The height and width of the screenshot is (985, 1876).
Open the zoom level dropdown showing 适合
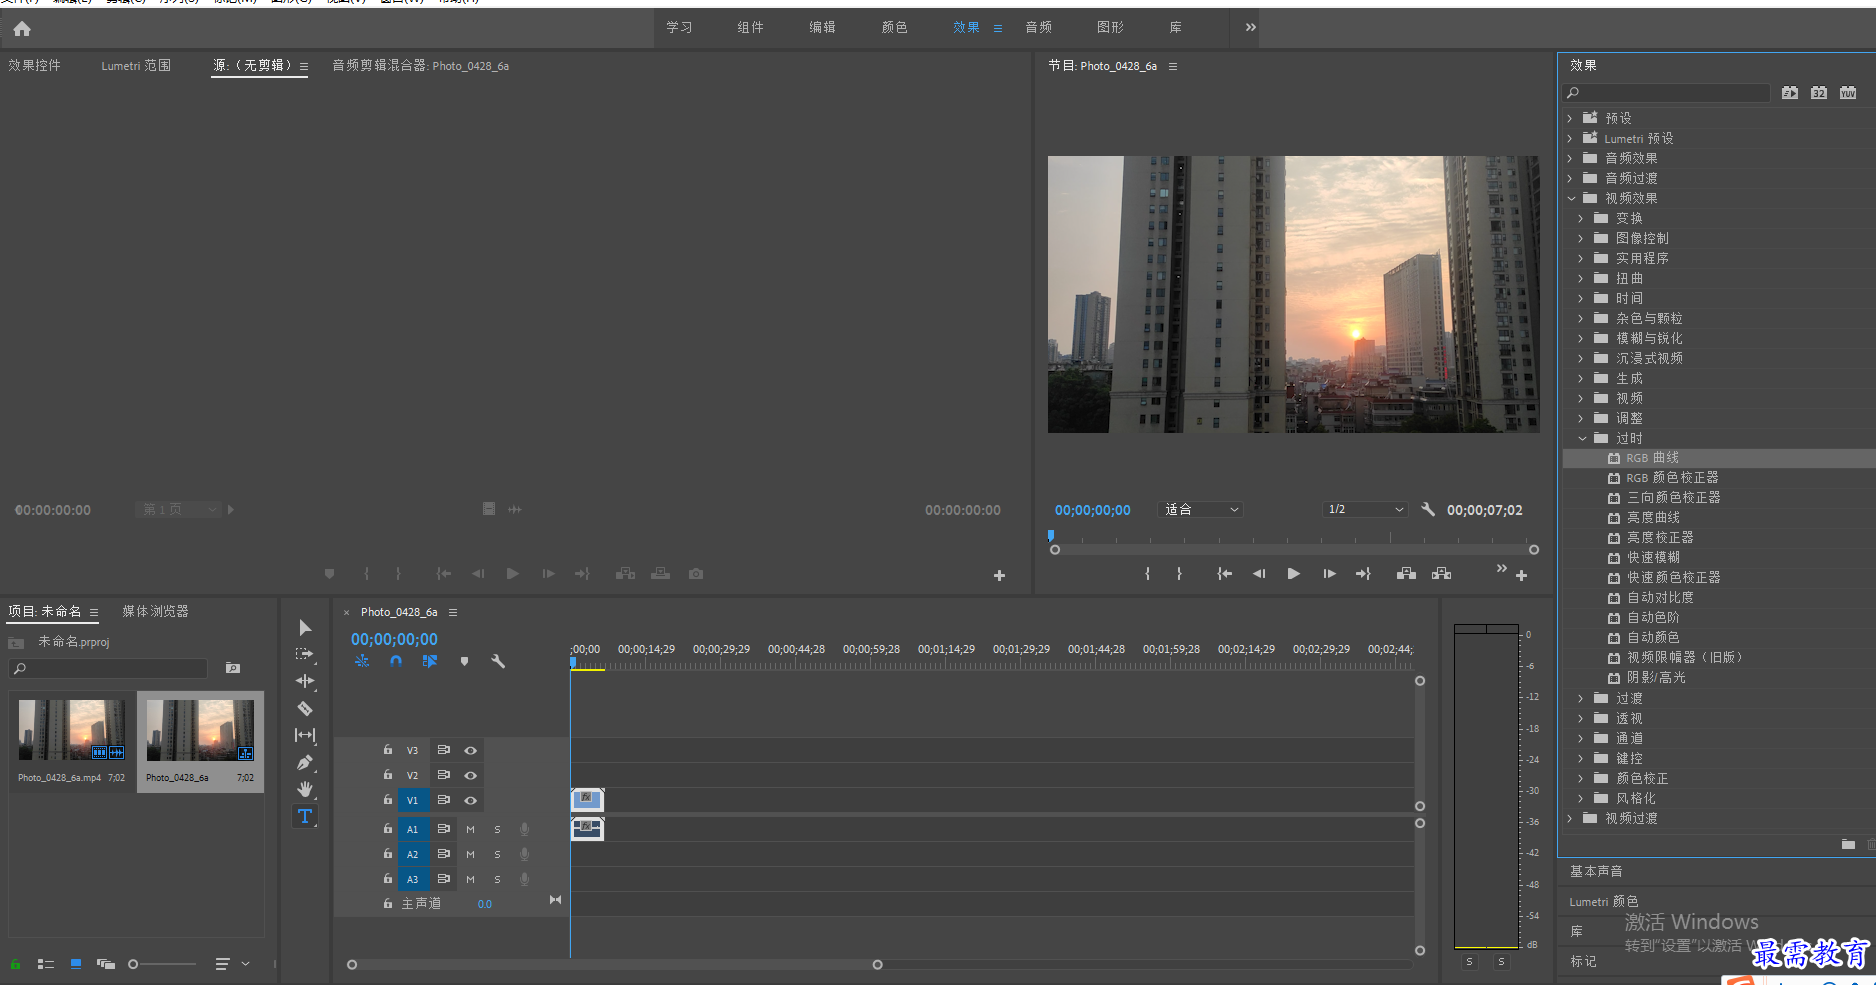[1201, 509]
